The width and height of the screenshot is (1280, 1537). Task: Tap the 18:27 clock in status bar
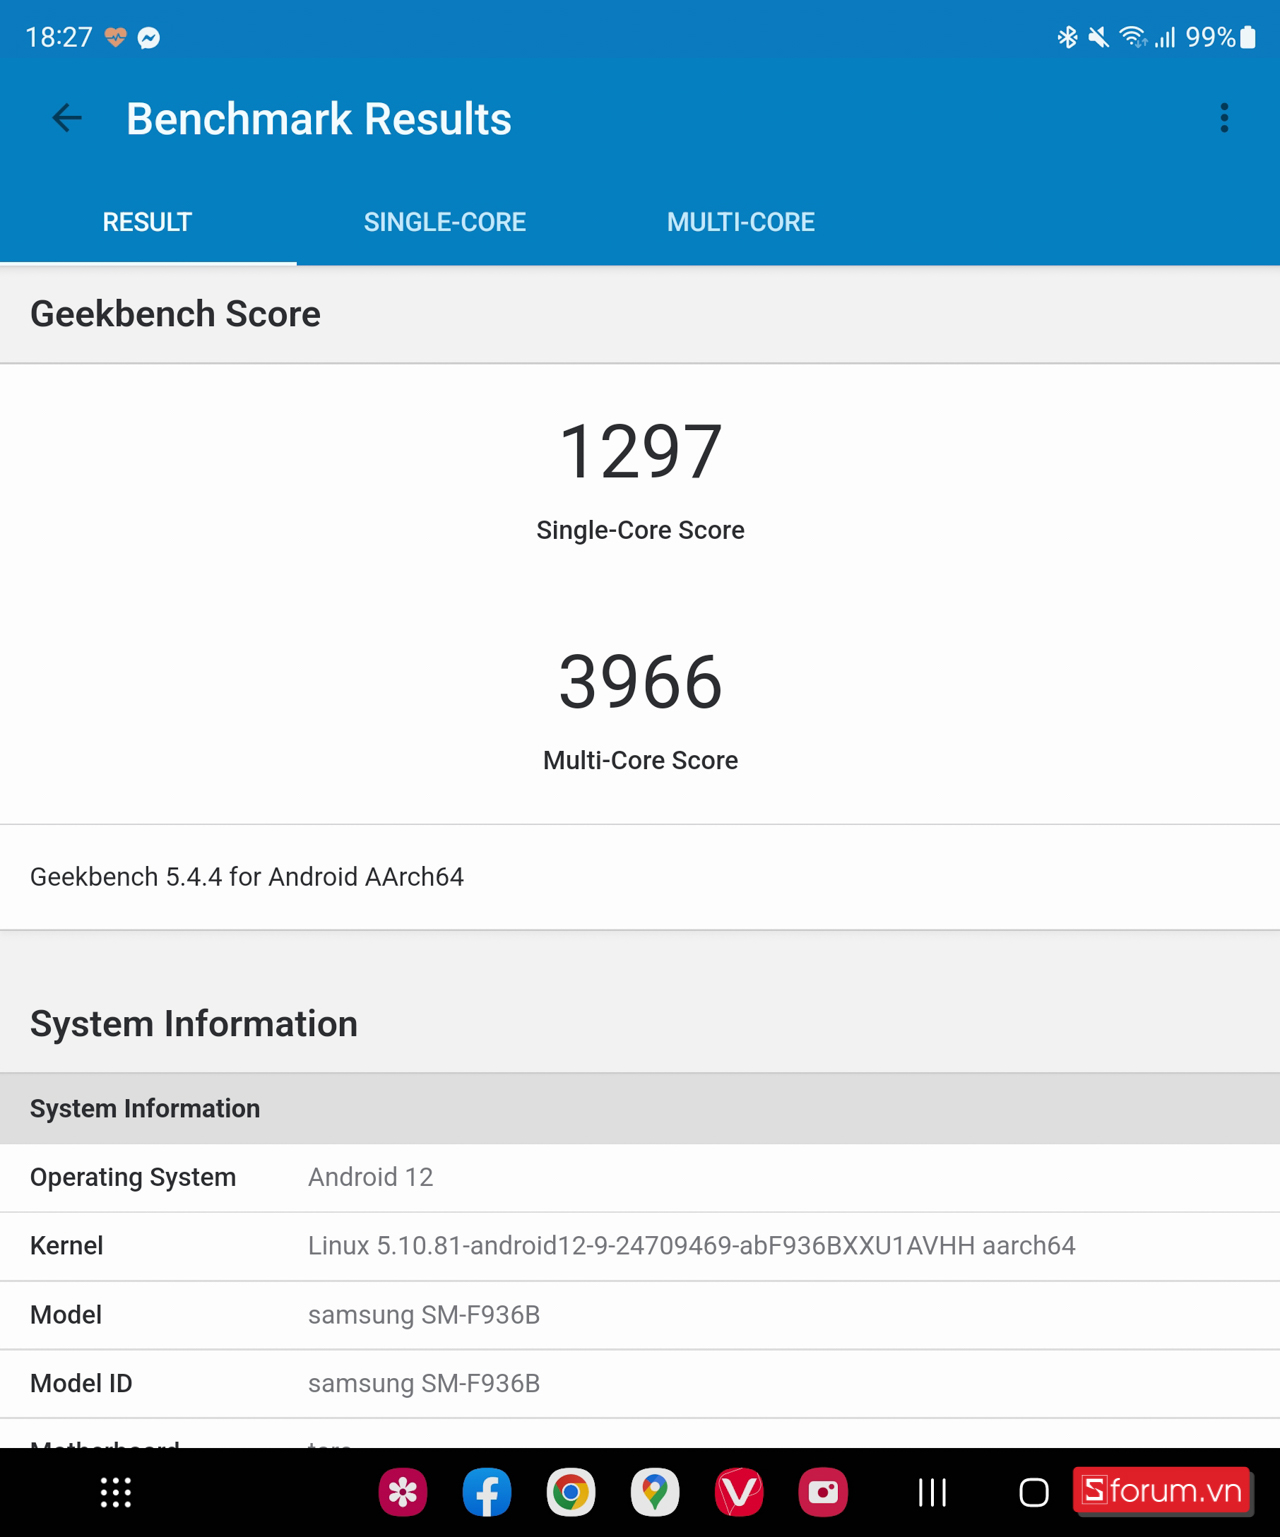59,38
